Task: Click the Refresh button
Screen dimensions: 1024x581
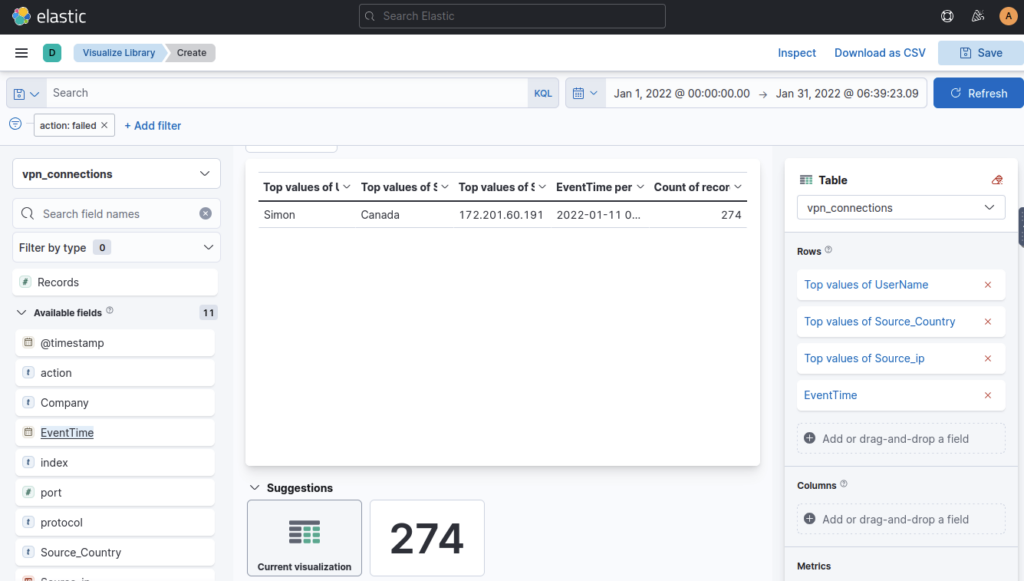Action: pyautogui.click(x=978, y=93)
